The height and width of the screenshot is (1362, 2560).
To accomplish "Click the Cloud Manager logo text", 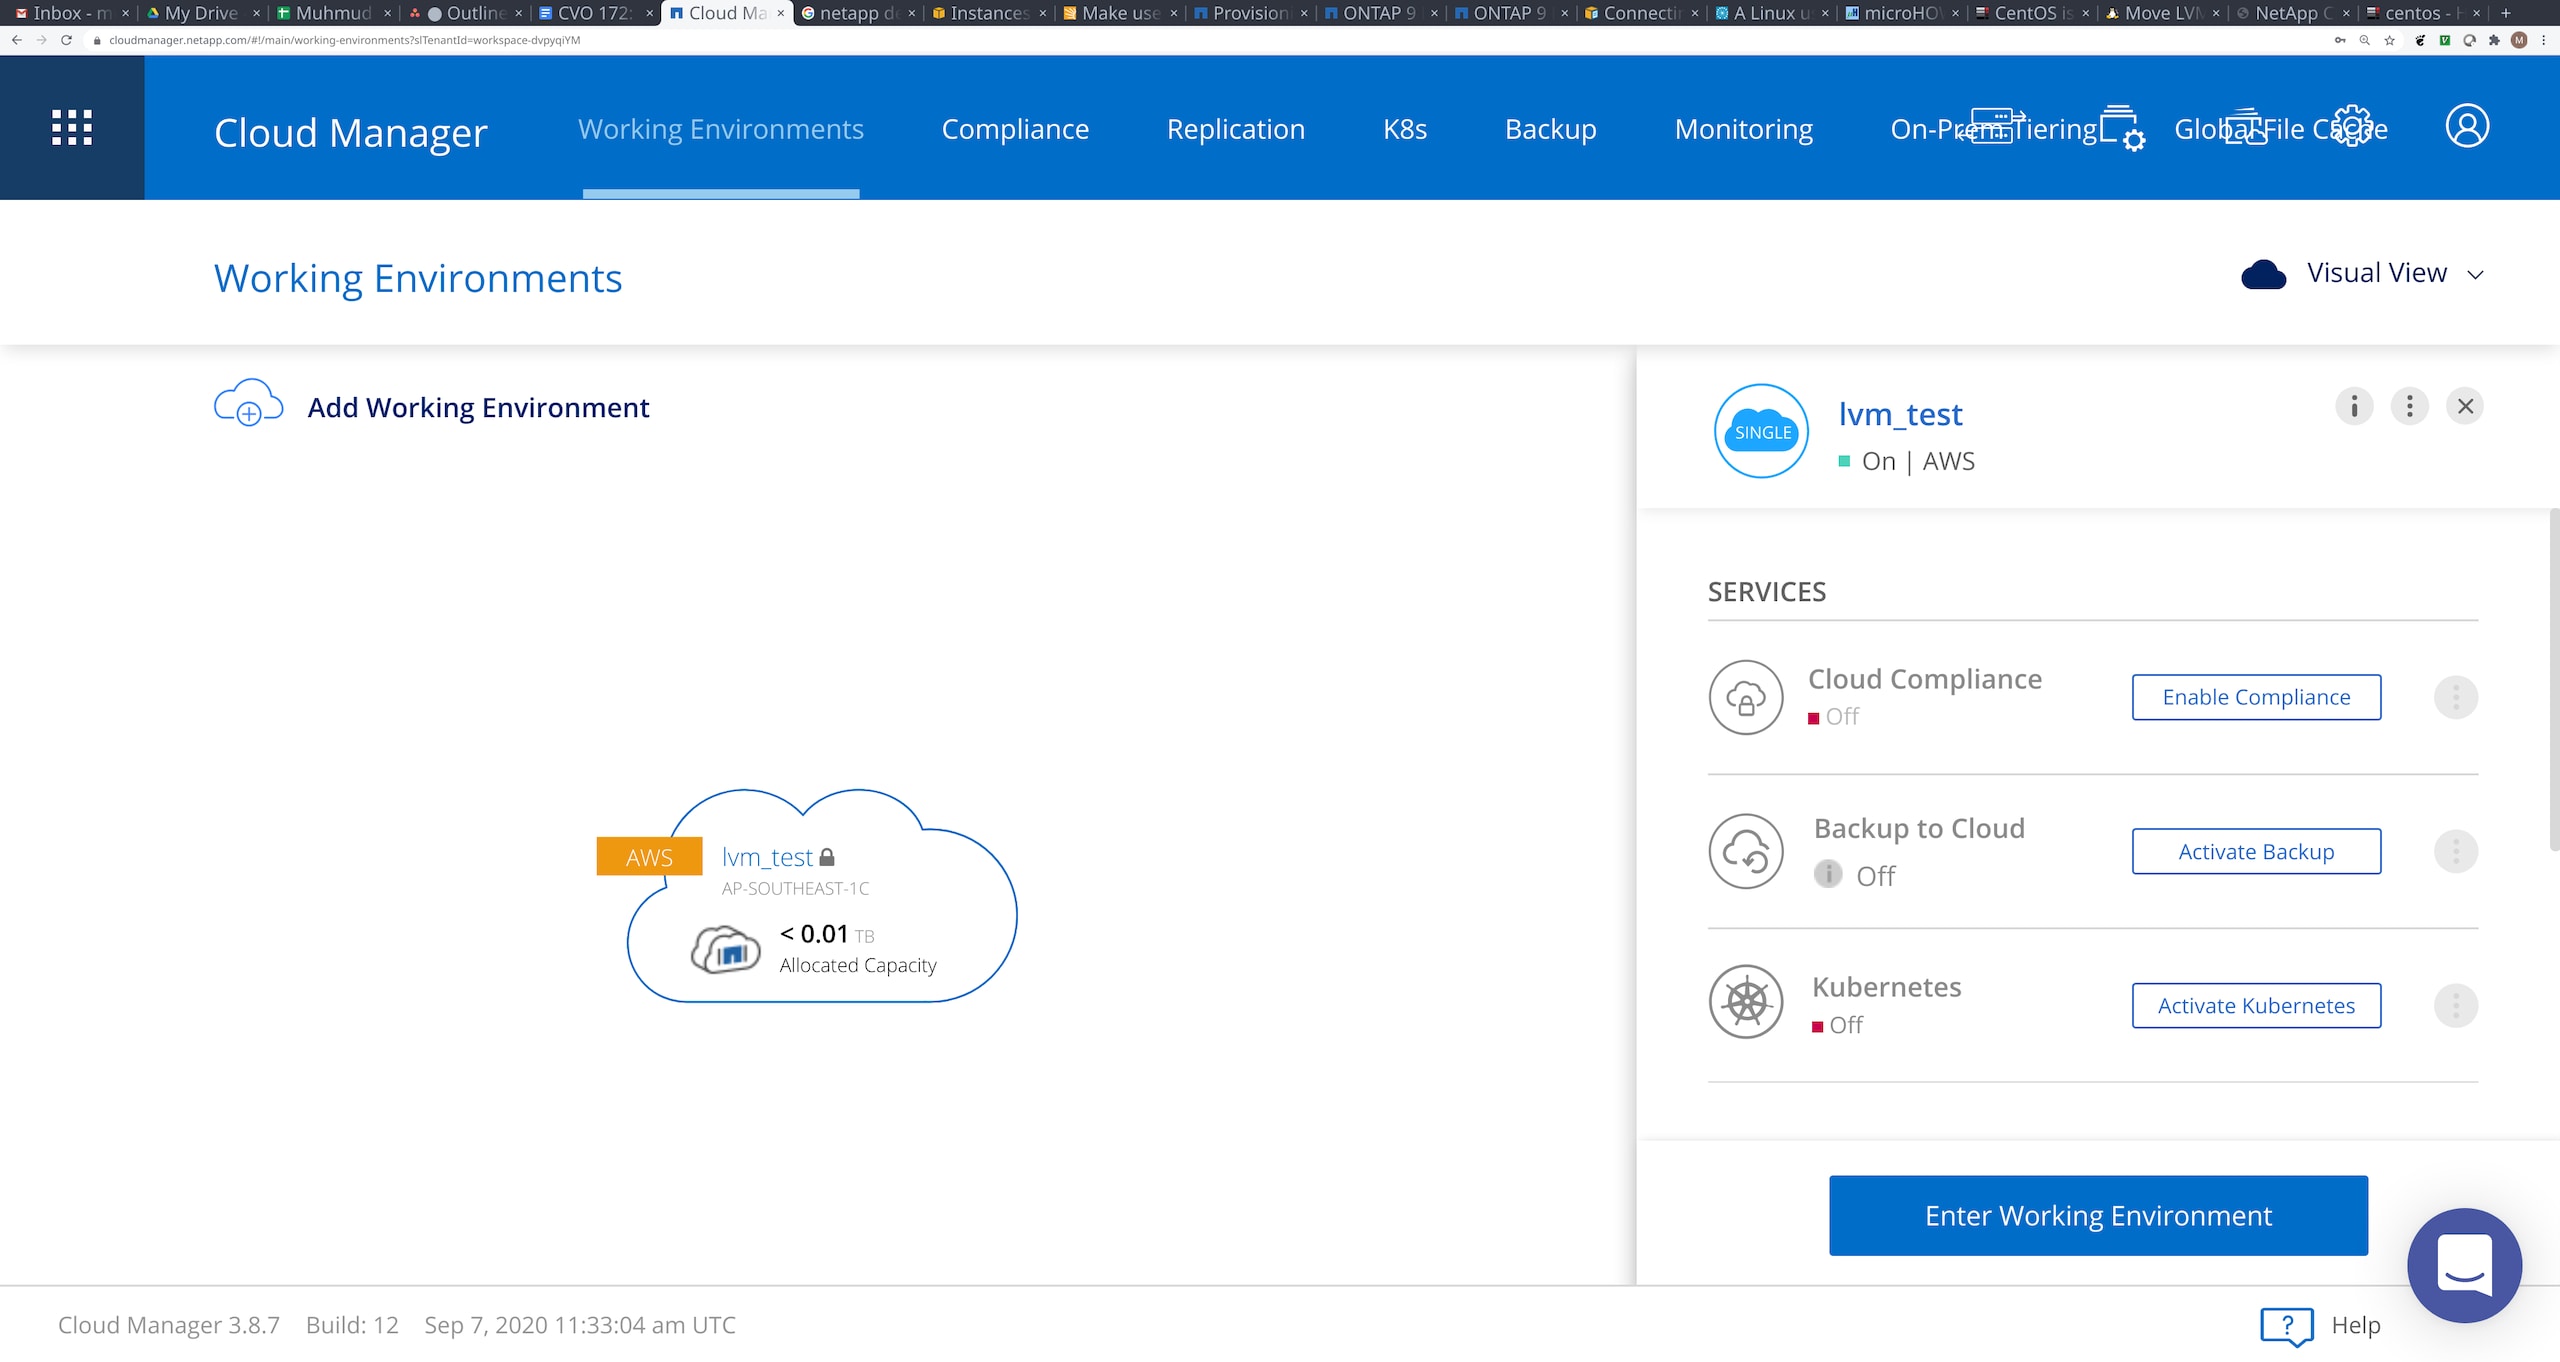I will click(x=351, y=132).
